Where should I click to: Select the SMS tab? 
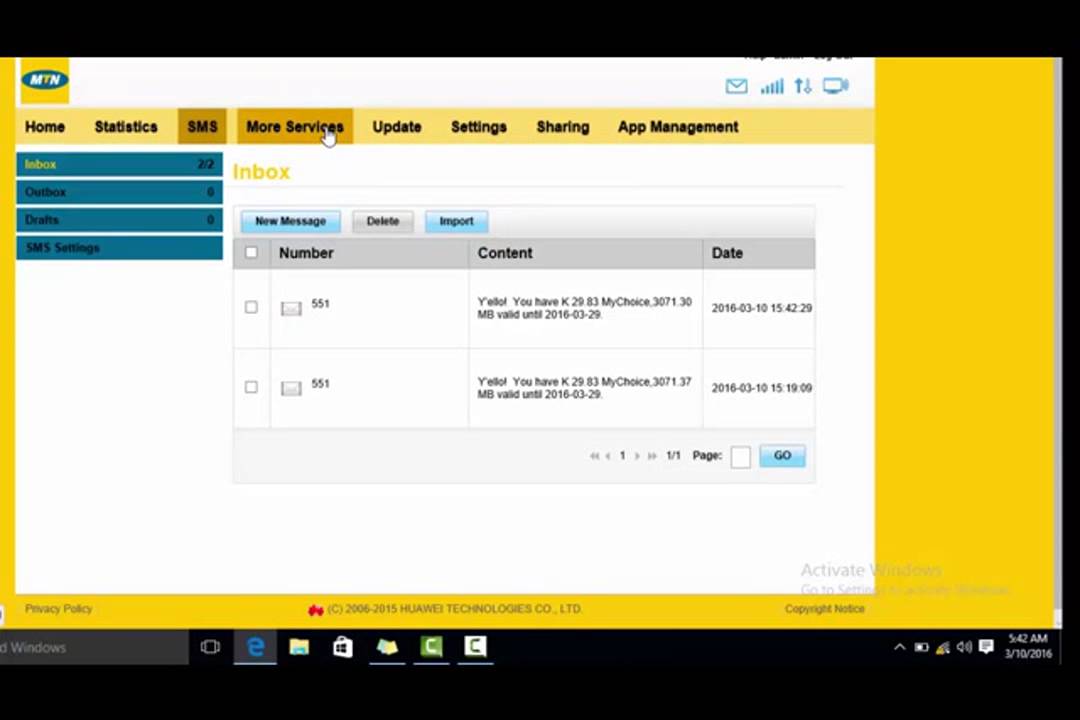(x=202, y=127)
